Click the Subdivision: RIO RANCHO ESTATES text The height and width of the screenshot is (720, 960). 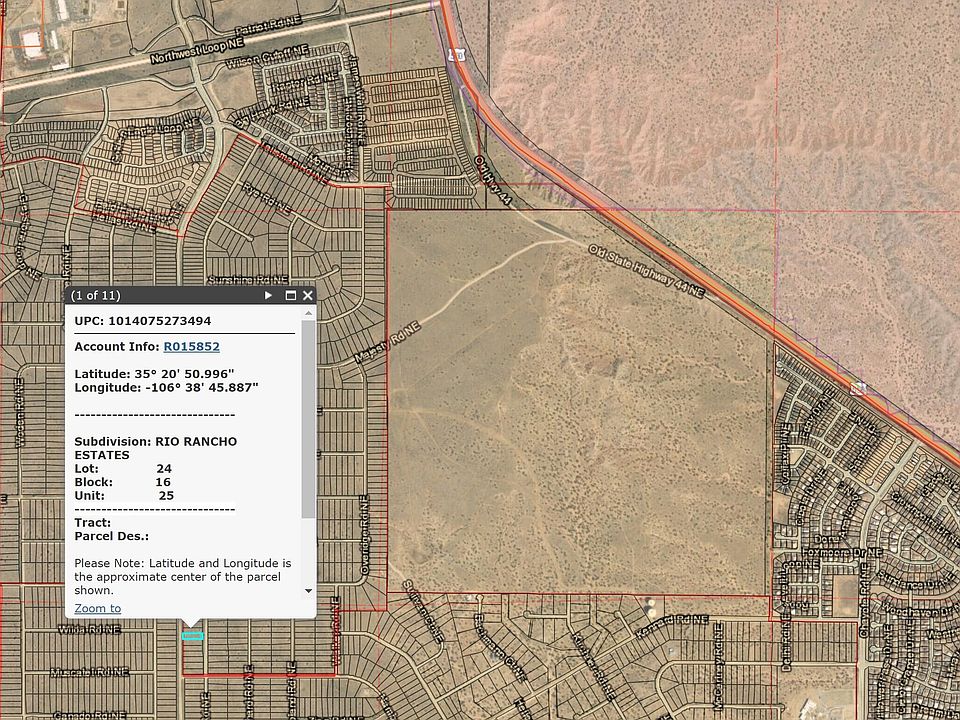pos(156,448)
